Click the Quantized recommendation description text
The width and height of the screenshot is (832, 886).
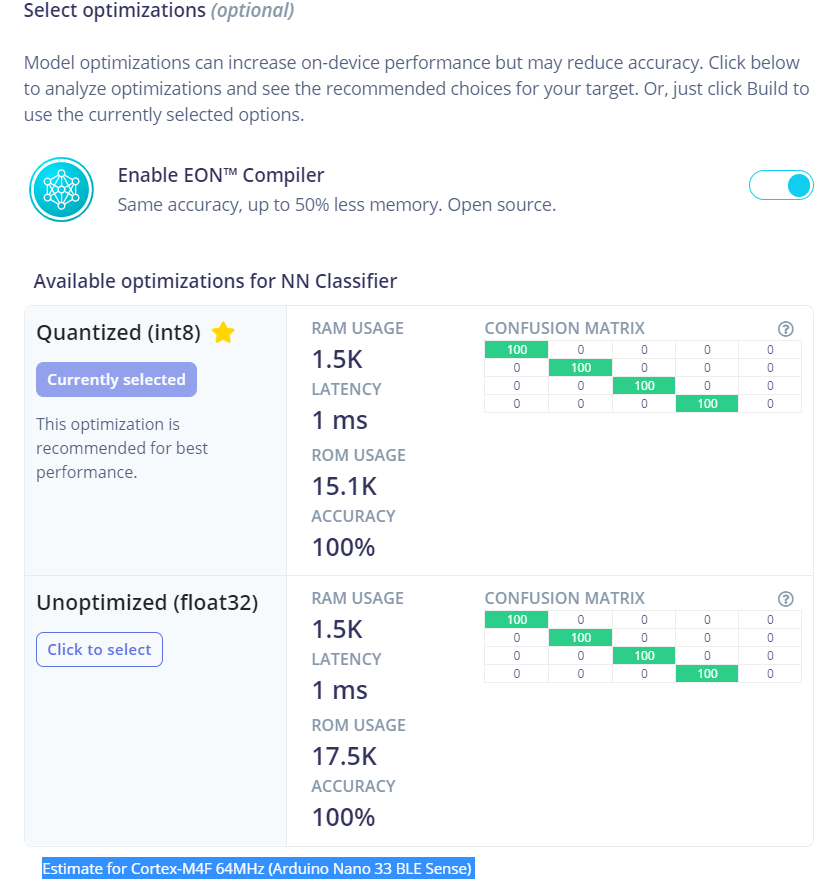[122, 448]
